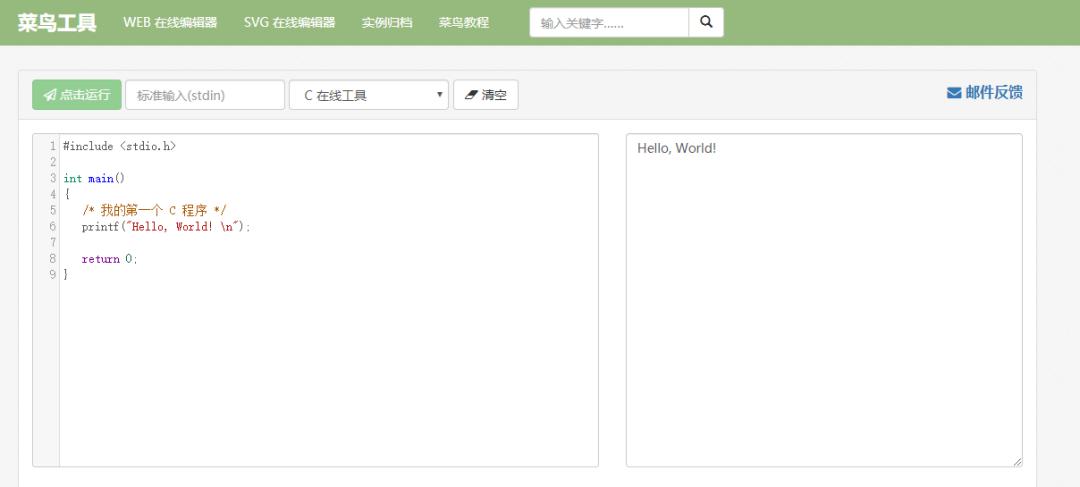Image resolution: width=1080 pixels, height=487 pixels.
Task: Focus the 标准输入(stdin) input field
Action: click(205, 95)
